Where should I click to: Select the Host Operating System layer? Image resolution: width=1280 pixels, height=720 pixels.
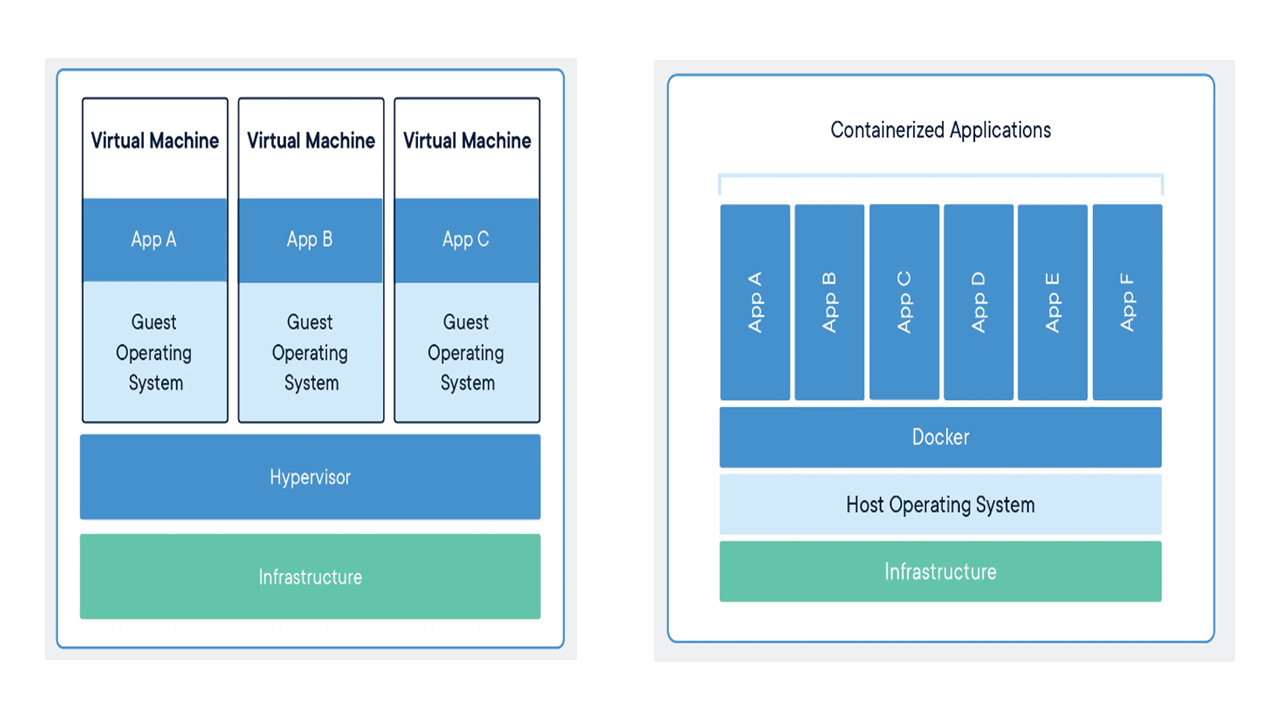point(940,505)
